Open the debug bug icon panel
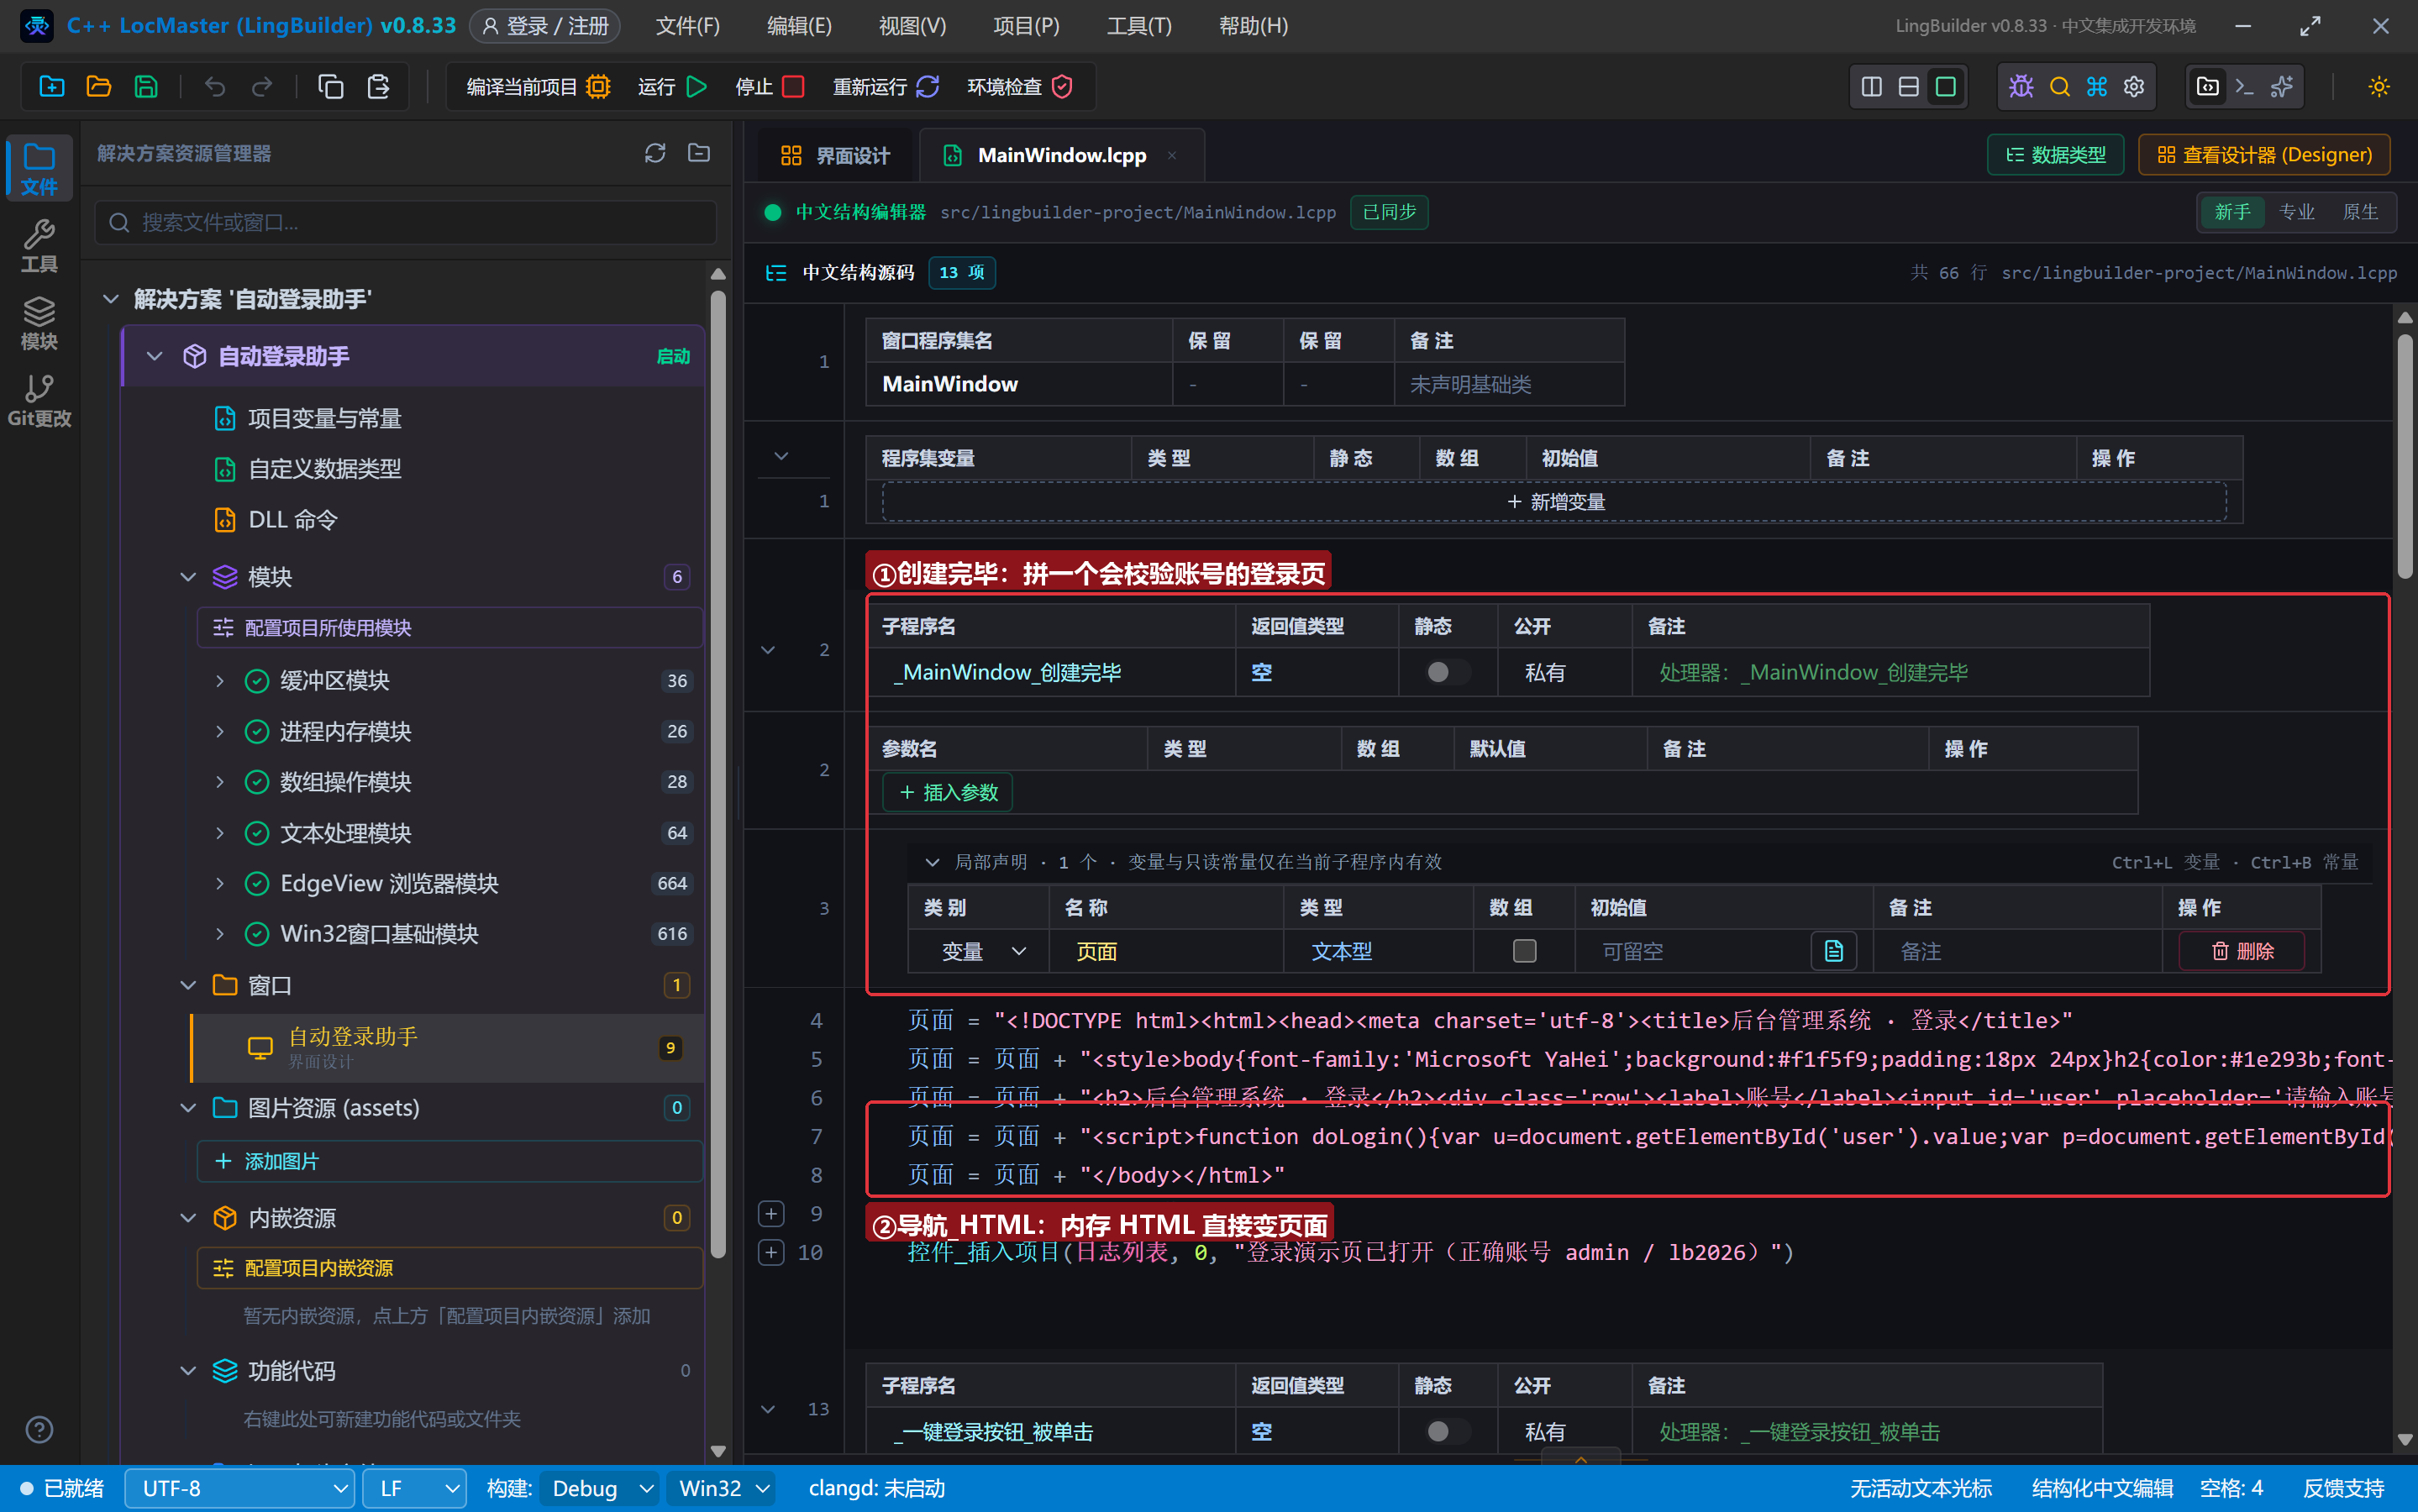2418x1512 pixels. (2021, 87)
